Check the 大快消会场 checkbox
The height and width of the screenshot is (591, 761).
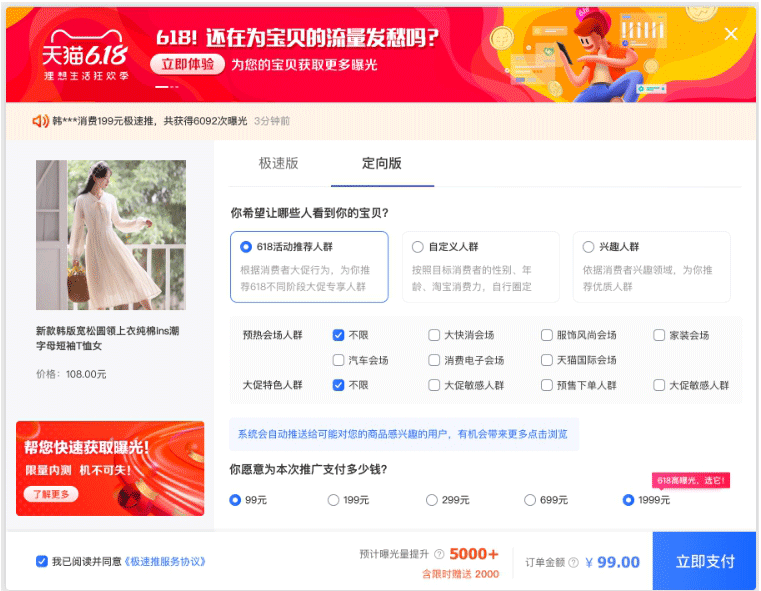[x=434, y=335]
